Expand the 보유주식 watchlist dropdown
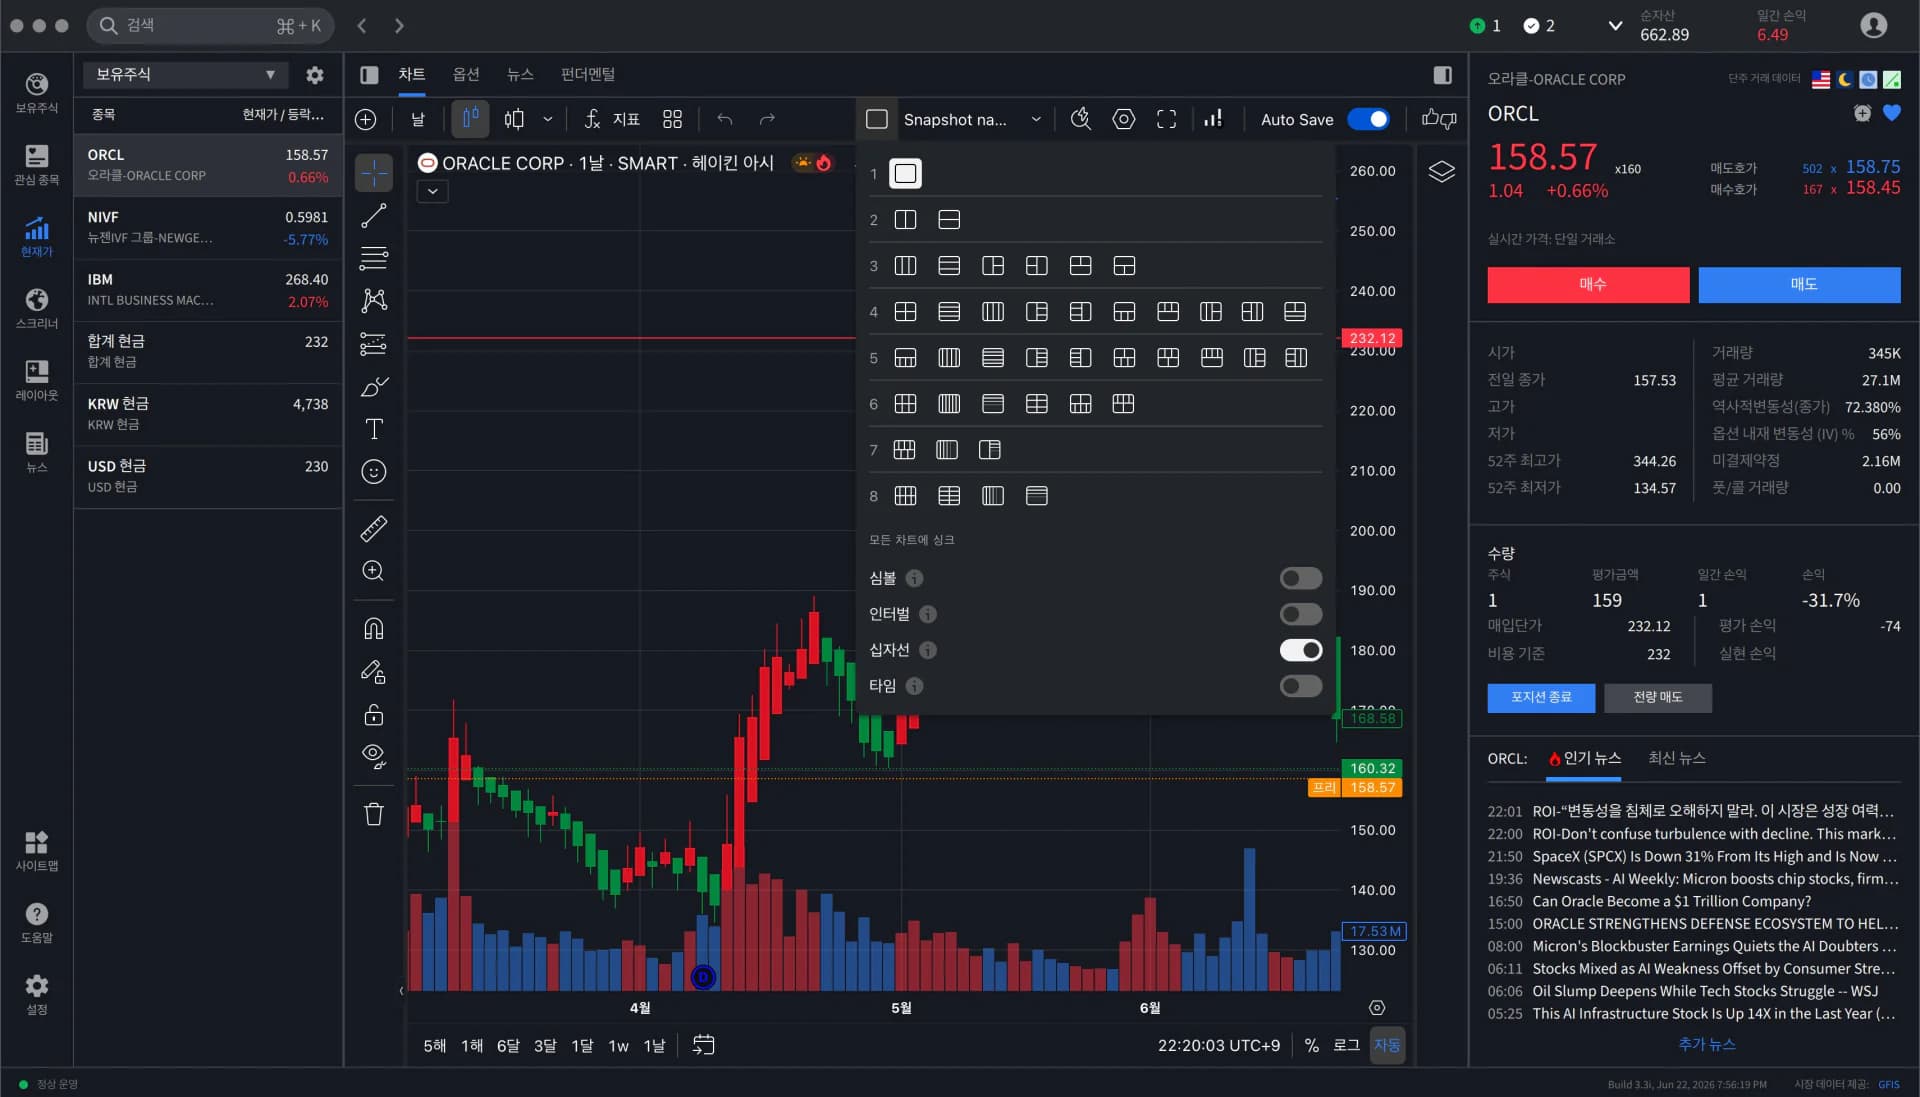1920x1097 pixels. (185, 75)
